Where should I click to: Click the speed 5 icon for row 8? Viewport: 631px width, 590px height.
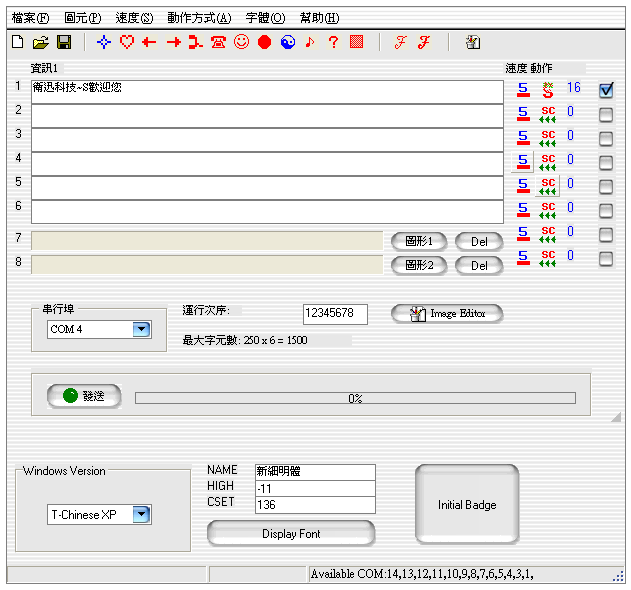click(523, 258)
